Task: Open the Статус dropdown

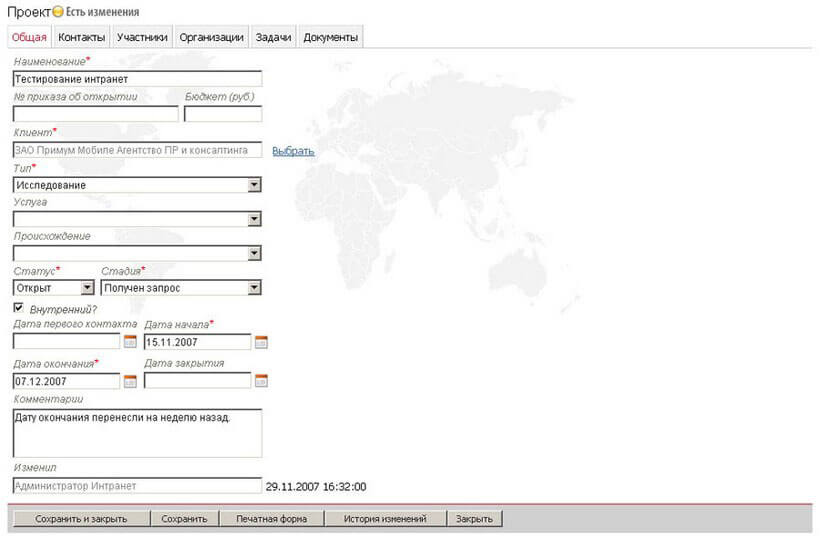Action: click(87, 288)
